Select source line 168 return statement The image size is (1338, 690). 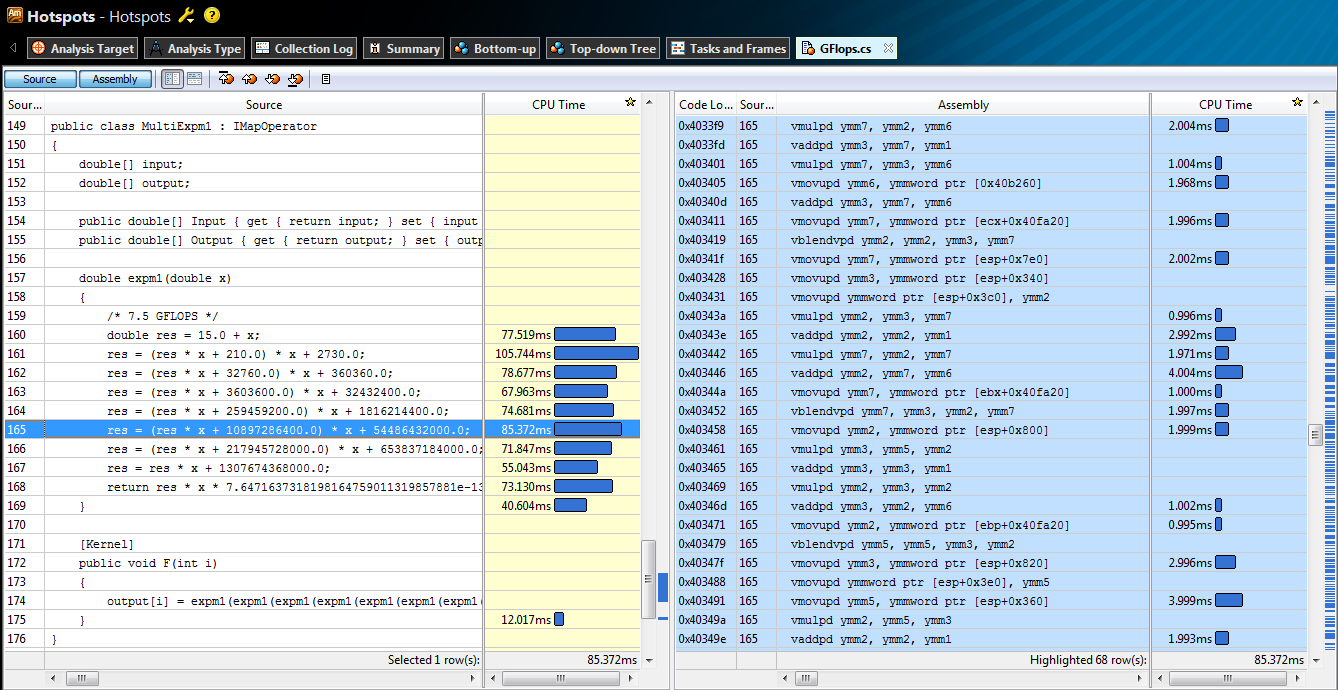coord(322,487)
